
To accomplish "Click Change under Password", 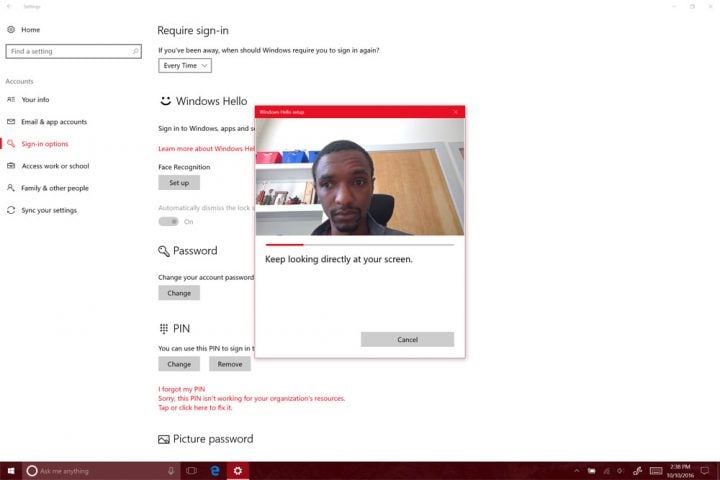I will pyautogui.click(x=179, y=293).
